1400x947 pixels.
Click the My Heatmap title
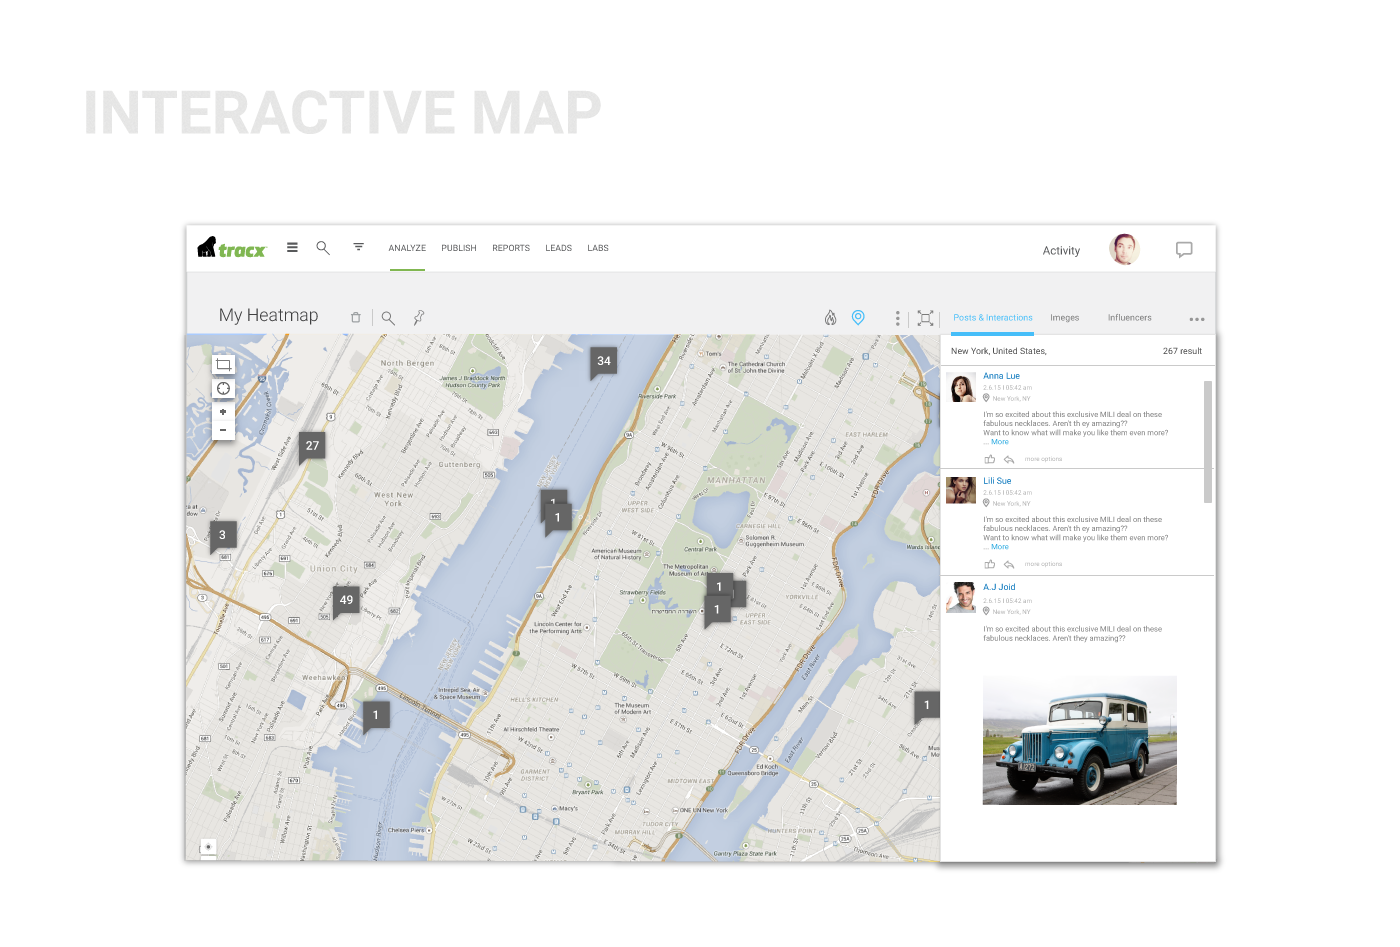[x=268, y=315]
